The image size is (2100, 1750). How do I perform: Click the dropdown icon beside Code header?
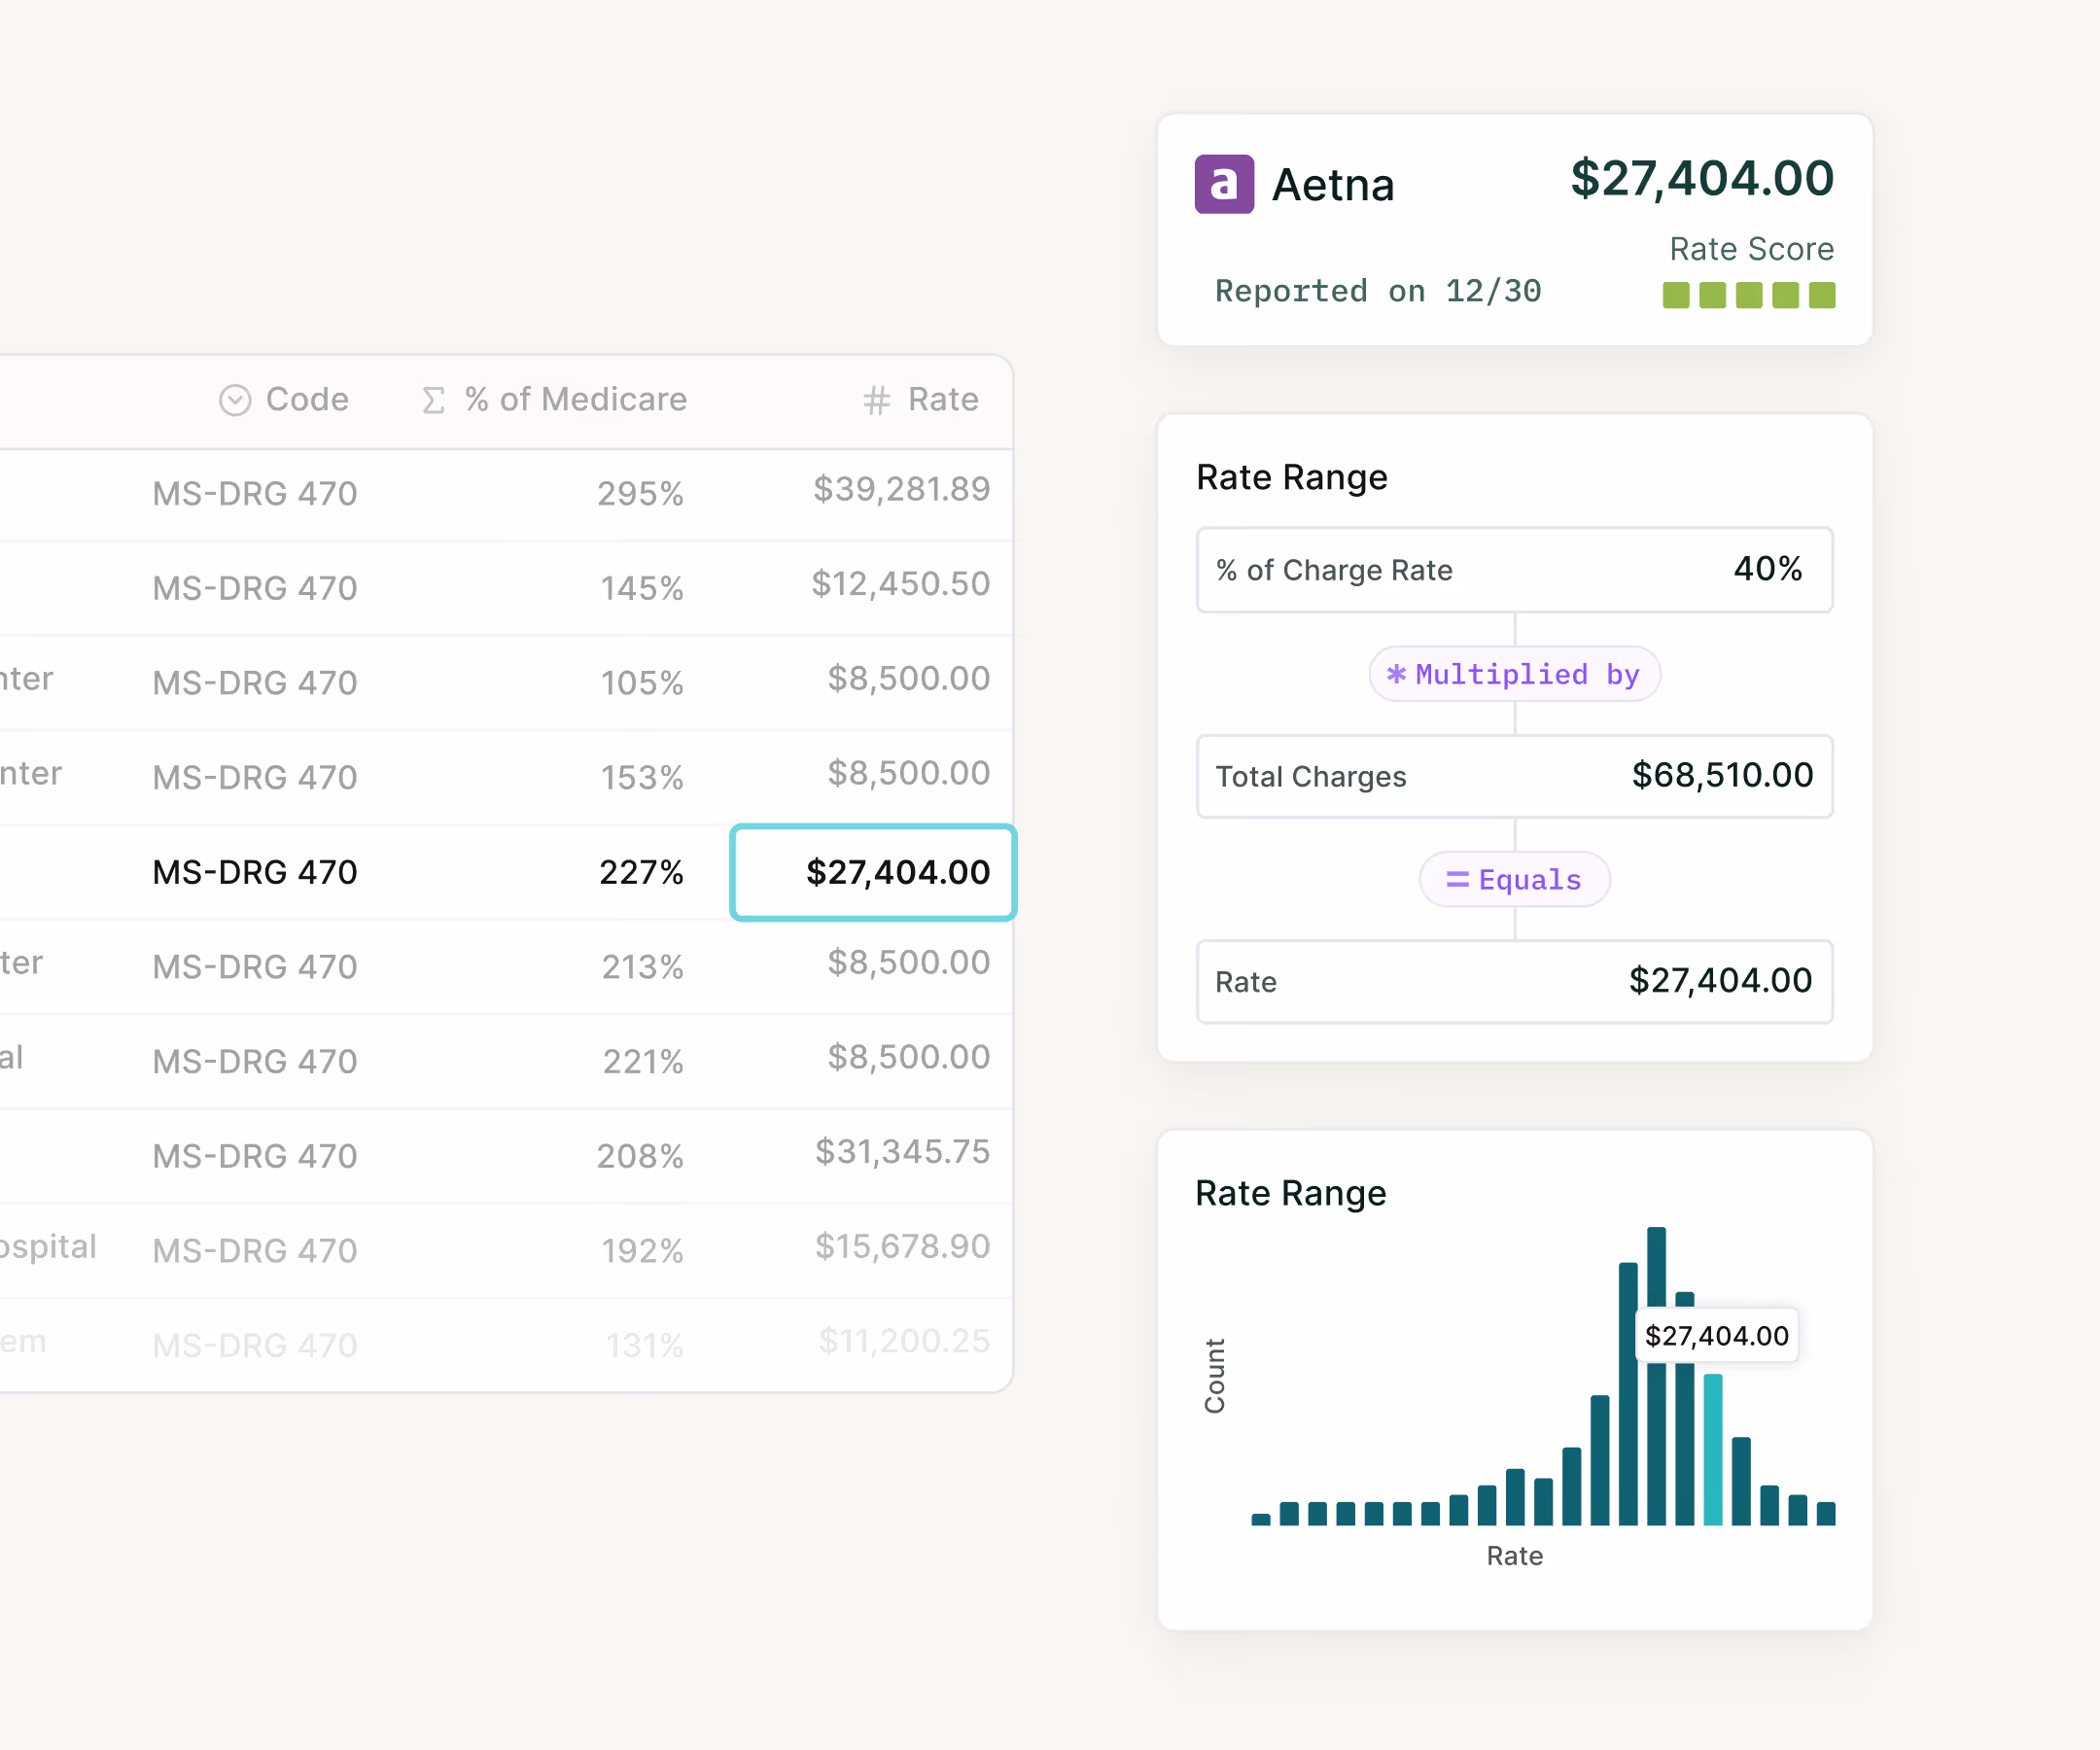click(235, 400)
